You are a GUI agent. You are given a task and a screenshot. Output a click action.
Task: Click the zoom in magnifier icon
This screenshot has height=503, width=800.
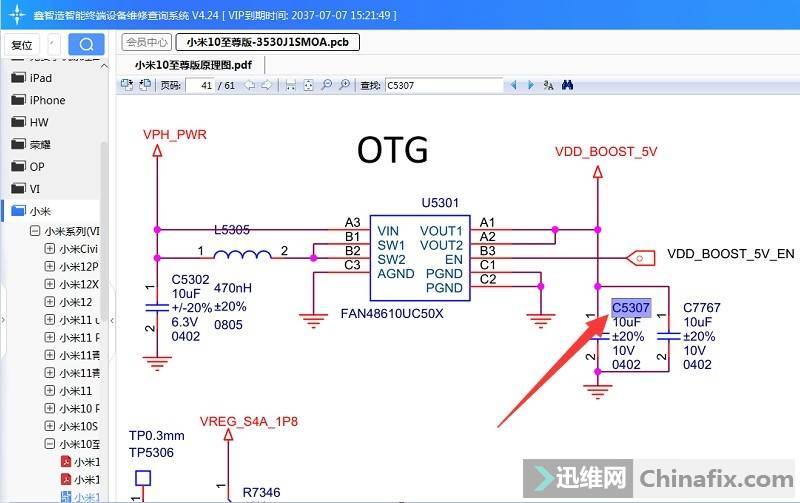344,86
